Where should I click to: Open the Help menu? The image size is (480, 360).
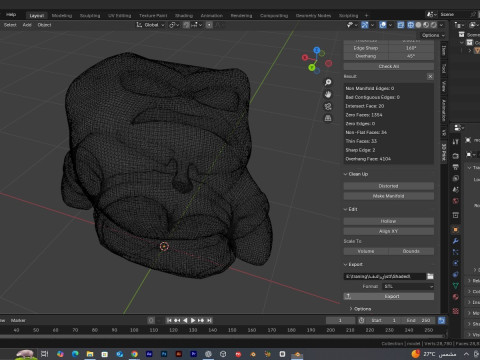pos(11,15)
